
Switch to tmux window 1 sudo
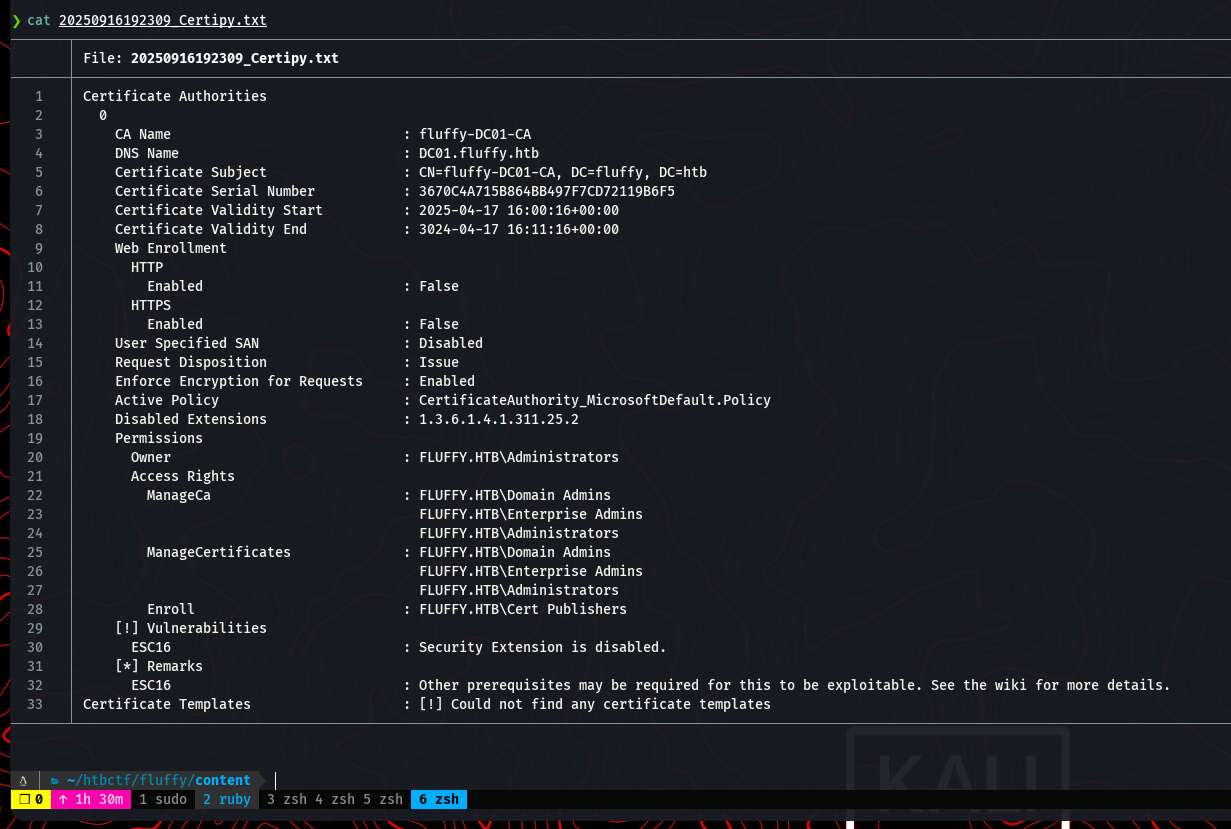click(163, 799)
